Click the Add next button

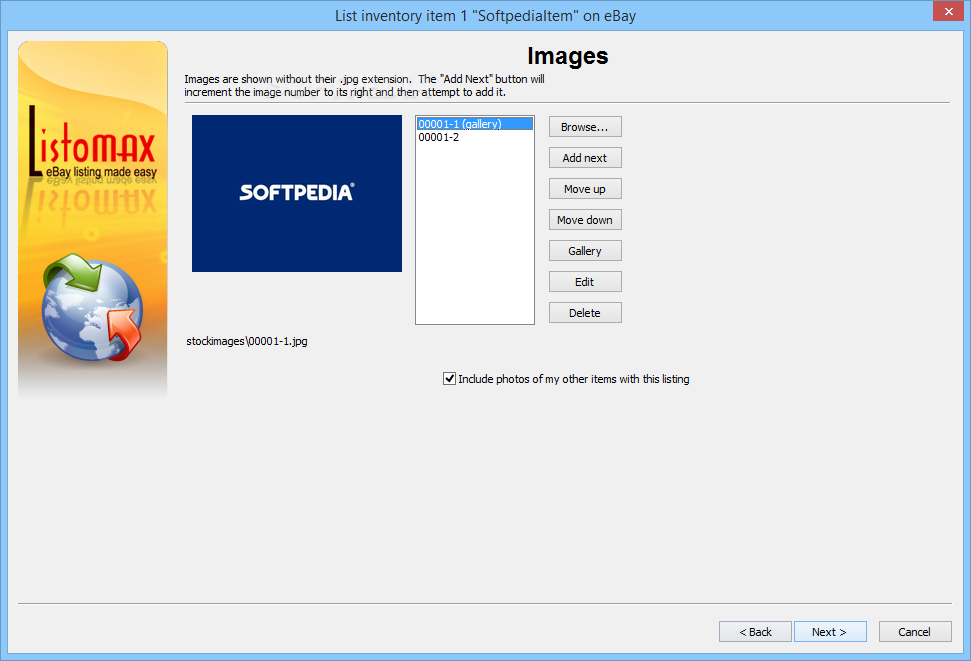click(x=585, y=158)
